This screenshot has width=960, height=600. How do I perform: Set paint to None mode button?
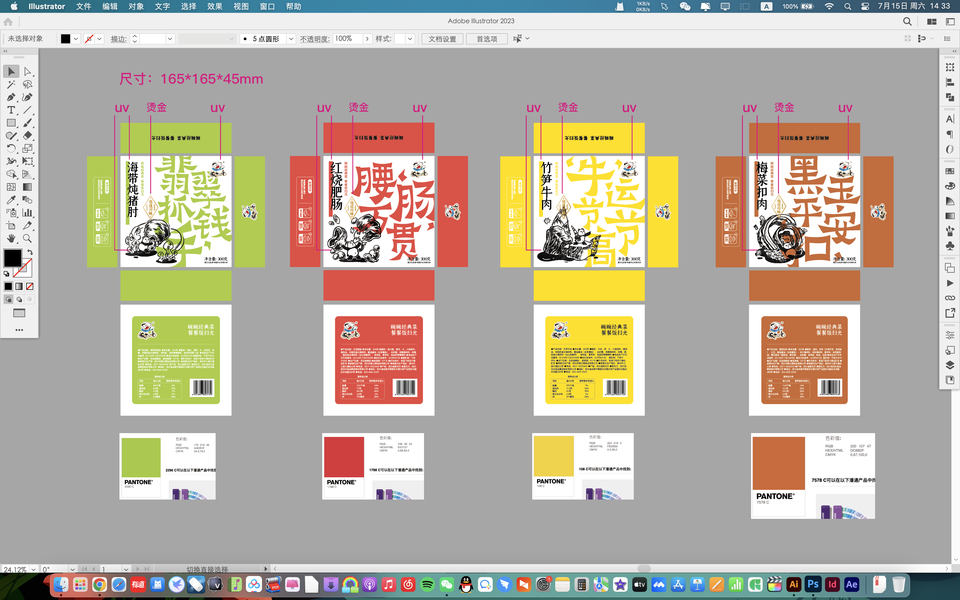(30, 287)
